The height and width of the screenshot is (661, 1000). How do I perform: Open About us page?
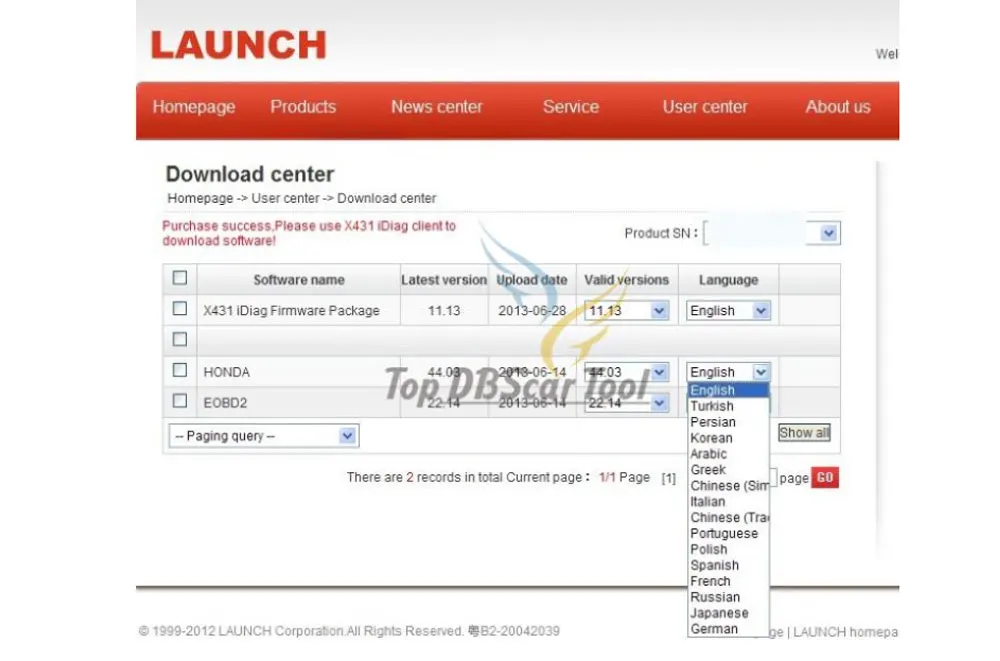pos(837,107)
